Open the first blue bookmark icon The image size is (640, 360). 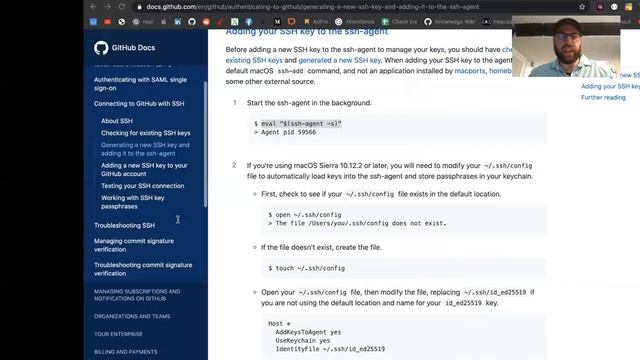(93, 22)
